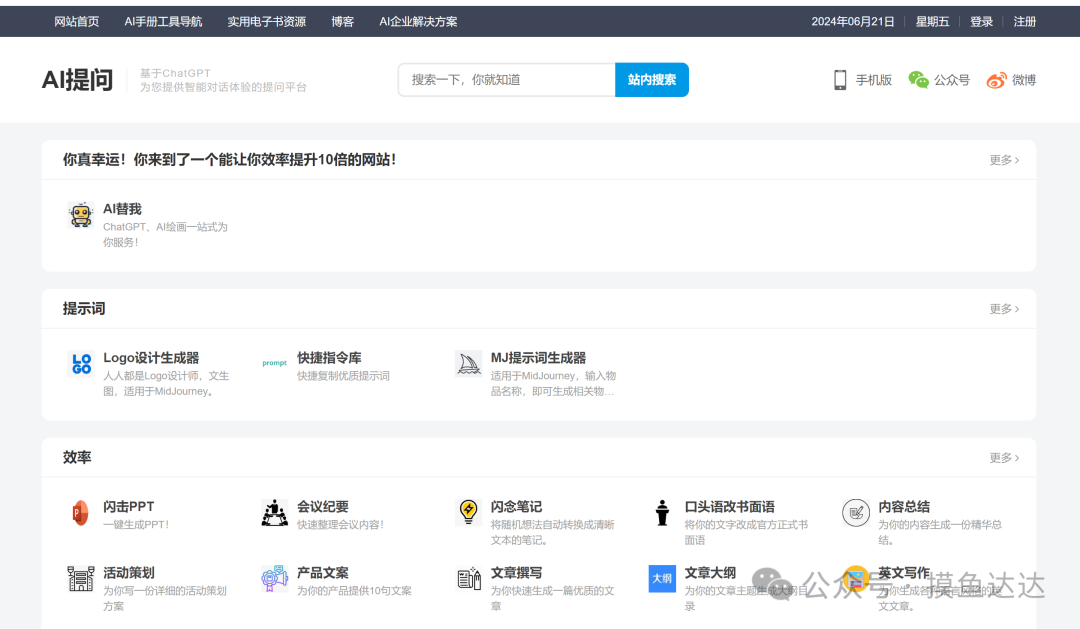
Task: Select the 闪击PPT PowerPoint icon
Action: (x=80, y=512)
